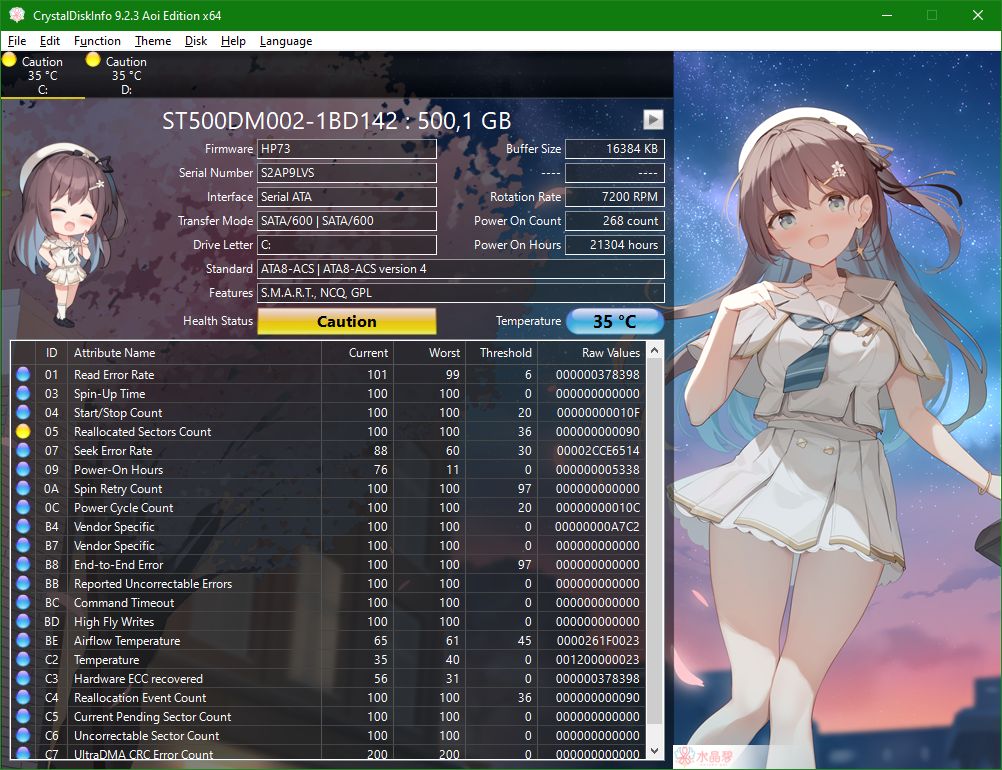Open the Disk menu
Screen dimensions: 1002x770
(x=196, y=41)
